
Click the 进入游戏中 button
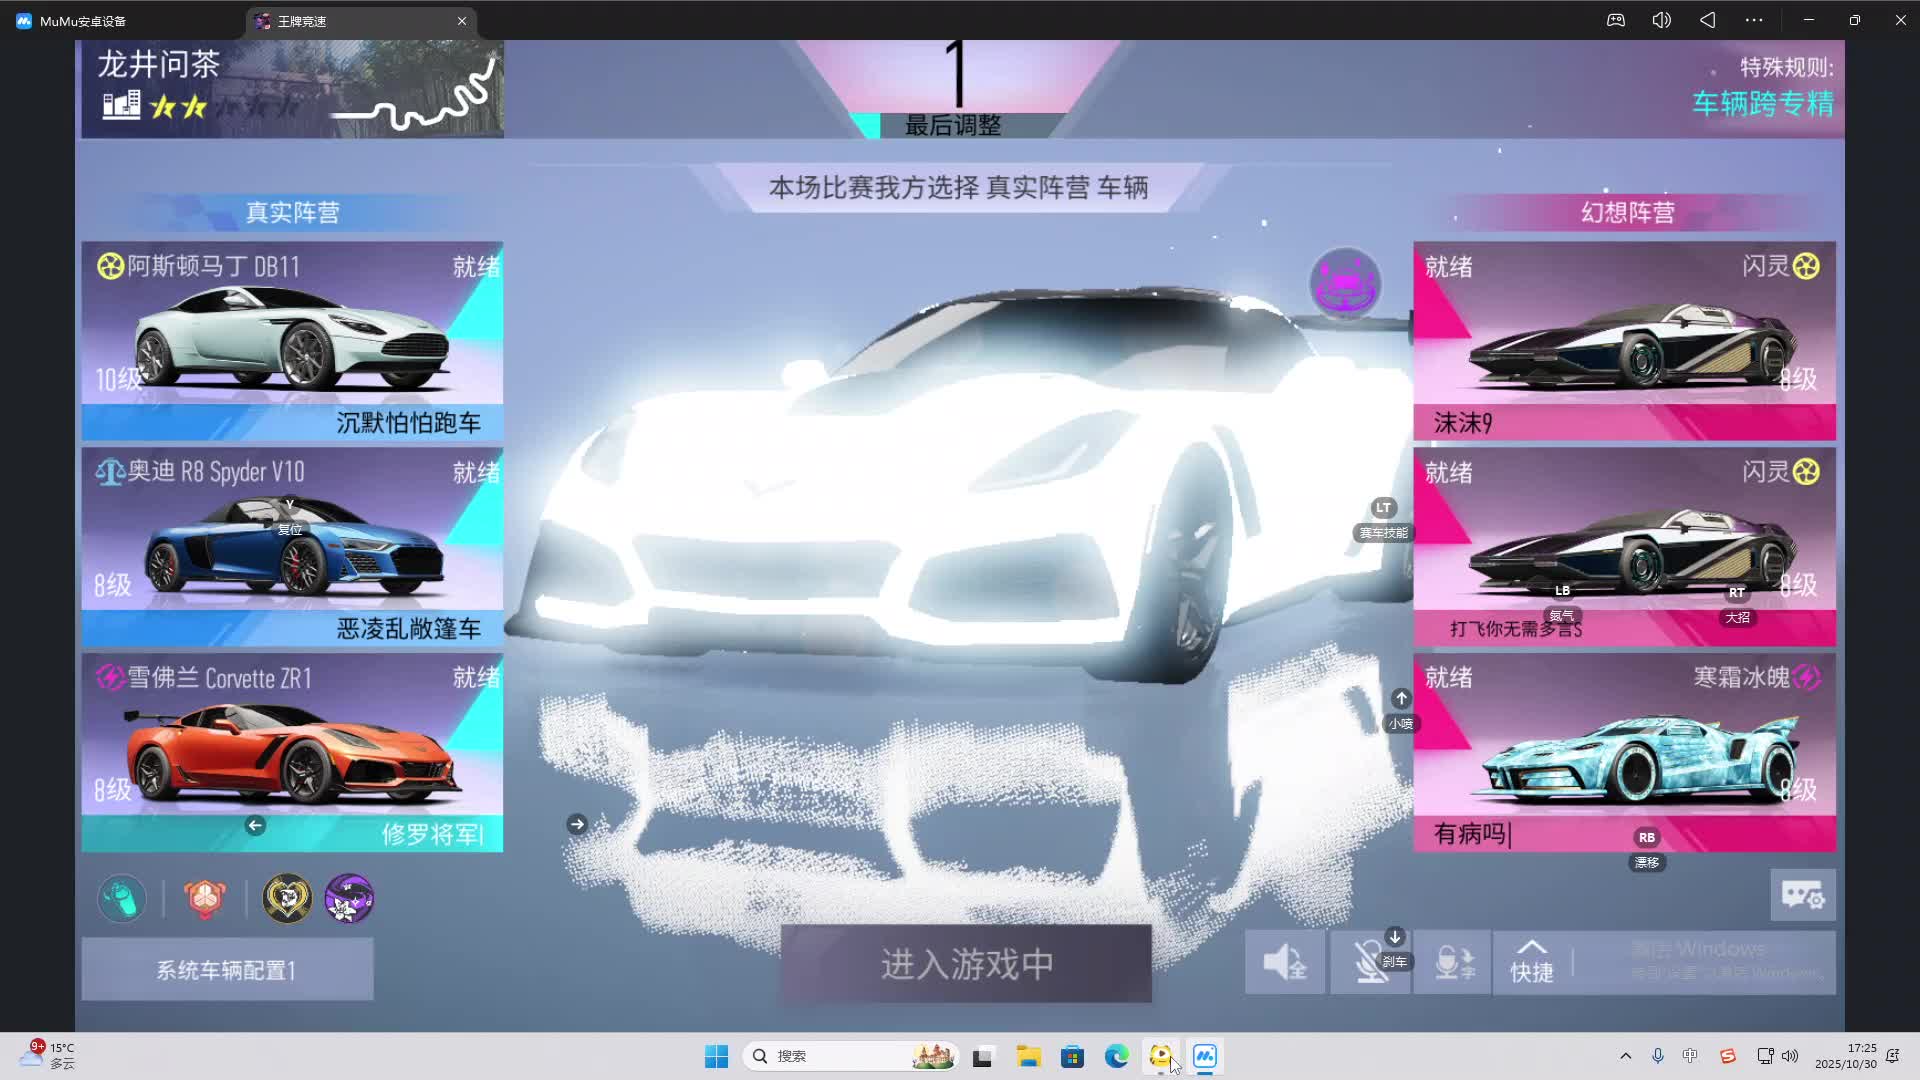point(966,964)
